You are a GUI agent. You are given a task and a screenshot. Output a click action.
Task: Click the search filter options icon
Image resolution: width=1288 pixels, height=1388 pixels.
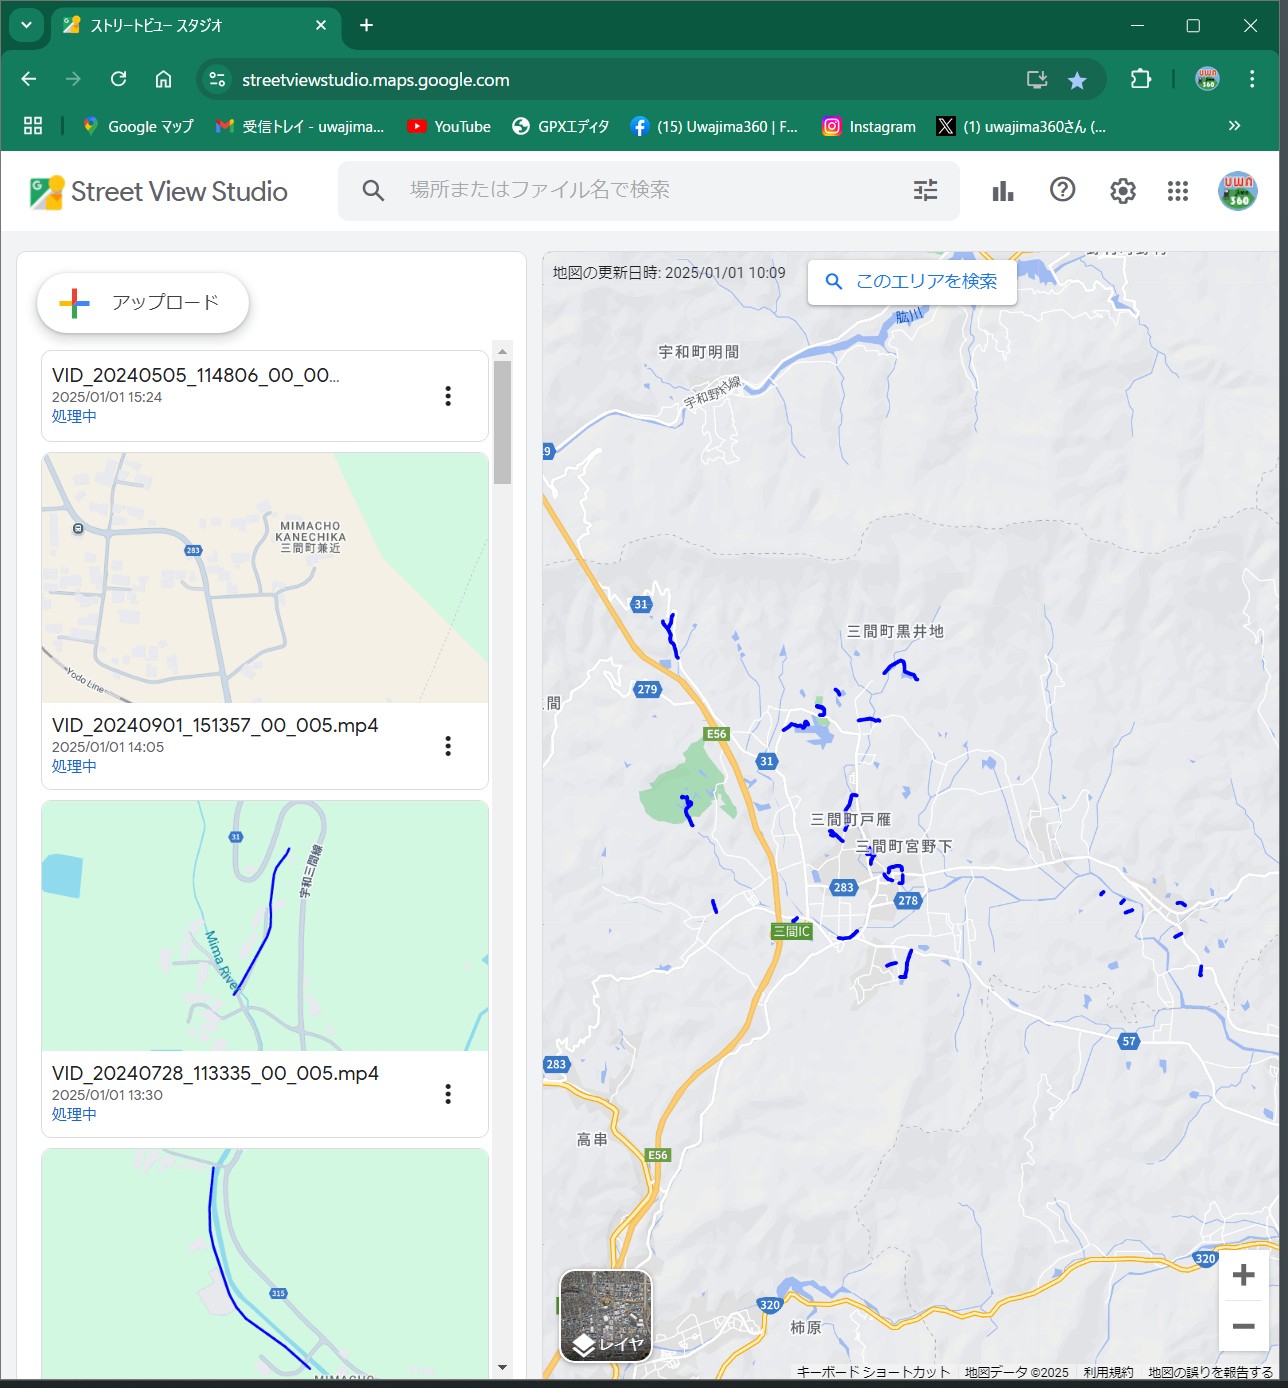[925, 190]
